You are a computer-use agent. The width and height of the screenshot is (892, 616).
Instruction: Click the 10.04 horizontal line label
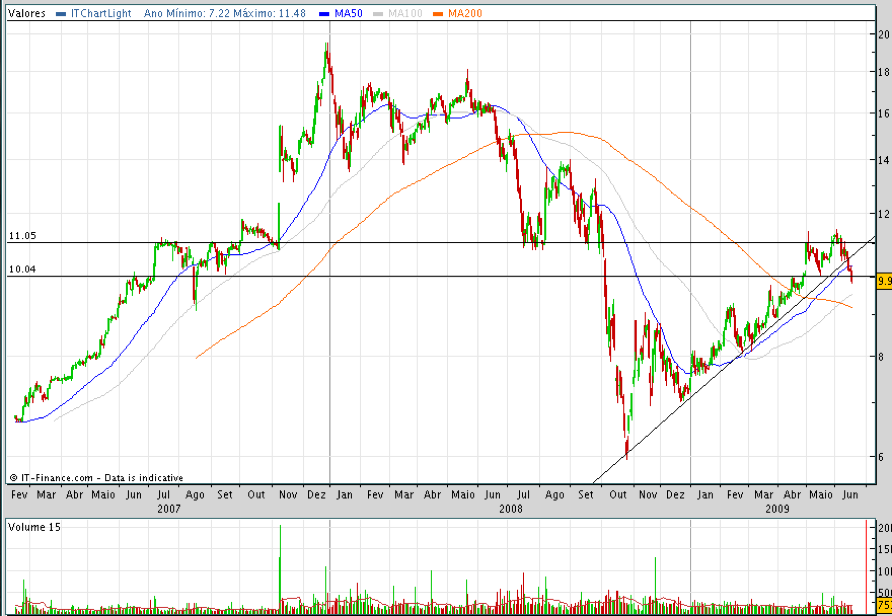click(23, 269)
